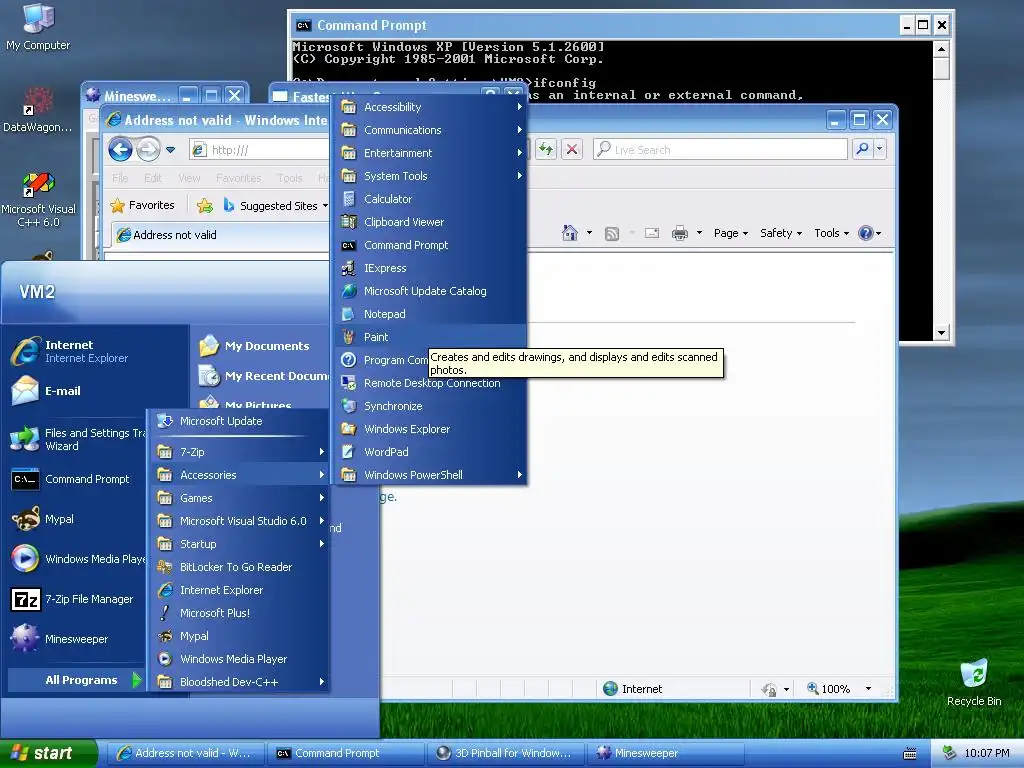Screen dimensions: 1024x768
Task: Switch to 3D Pinball taskbar button
Action: pos(505,753)
